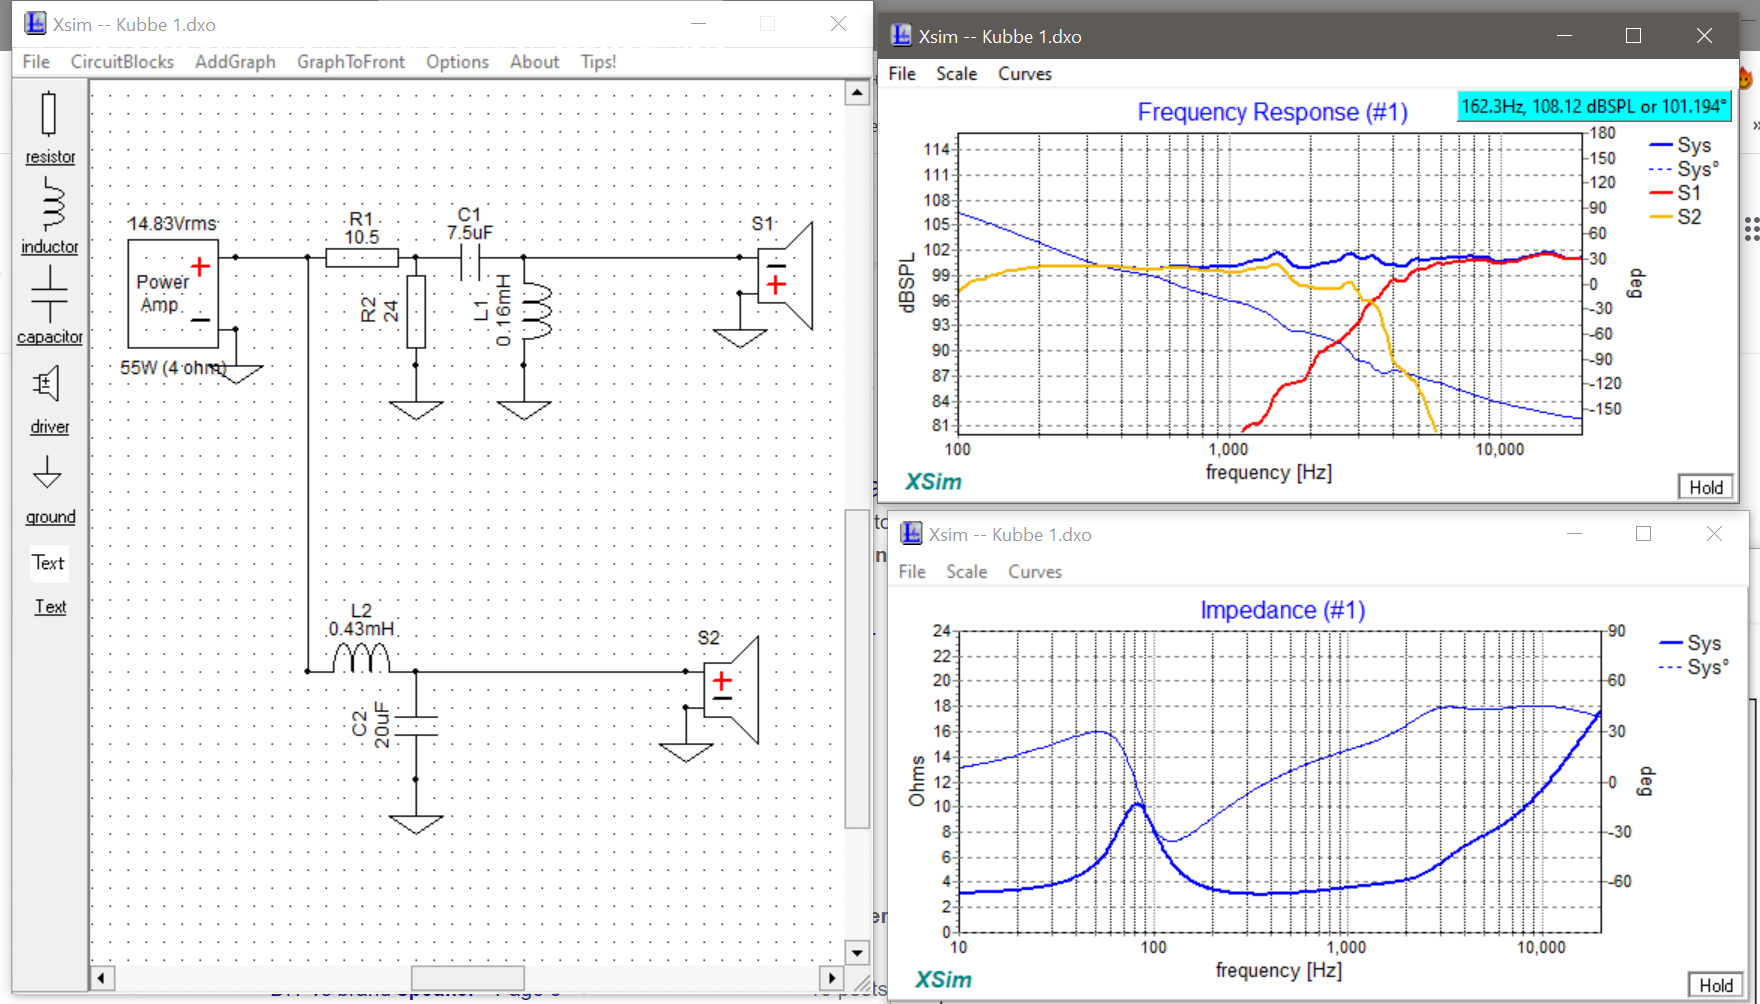Pick the underlined Text tool below it

tap(50, 607)
